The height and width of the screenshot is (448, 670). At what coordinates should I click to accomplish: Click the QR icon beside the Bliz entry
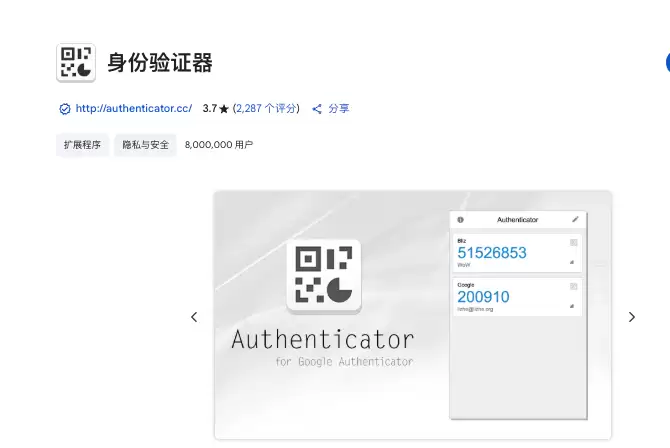click(573, 243)
